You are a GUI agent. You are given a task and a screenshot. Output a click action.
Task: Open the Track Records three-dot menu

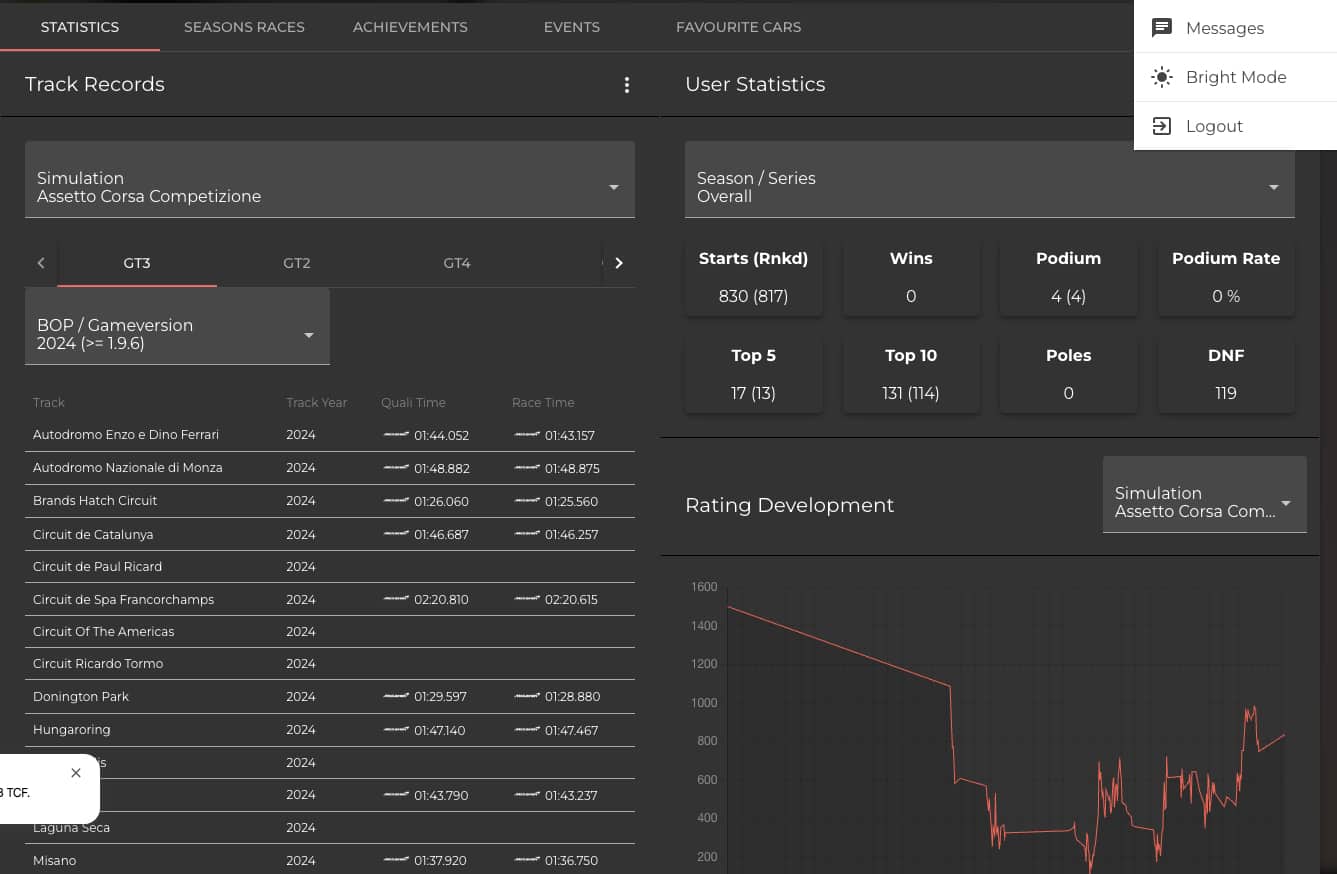coord(627,85)
